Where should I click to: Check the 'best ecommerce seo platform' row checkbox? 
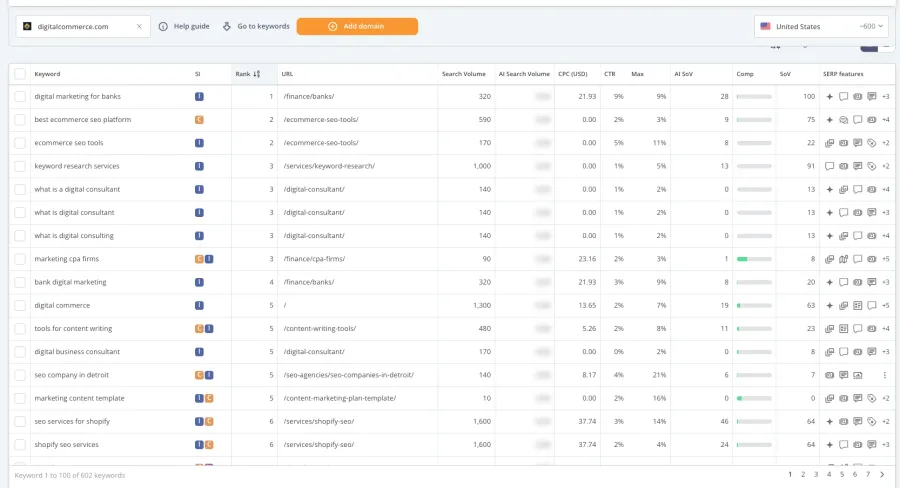[20, 119]
